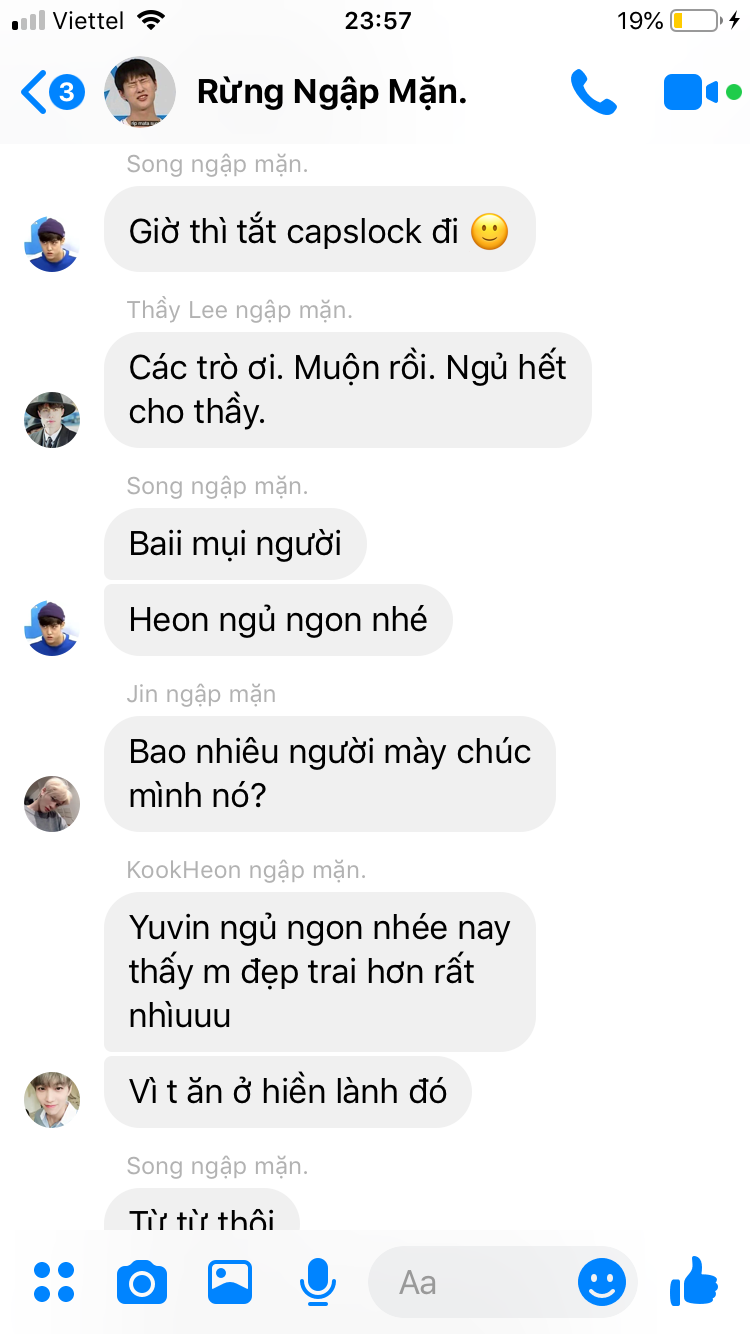
Task: Select the message Heon ngủ ngon nhé
Action: (x=278, y=620)
